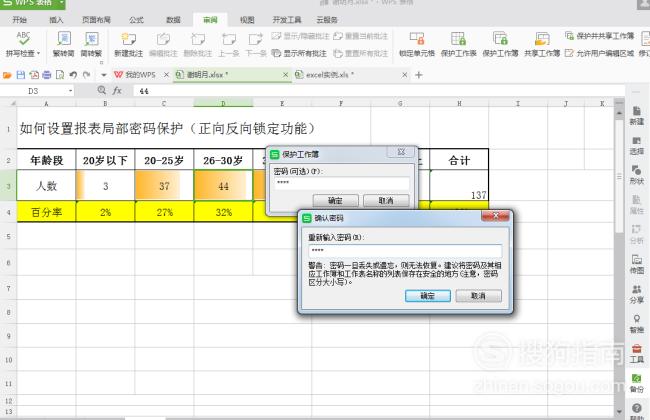Save the file with the floppy disk icon
This screenshot has width=650, height=420.
[21, 75]
